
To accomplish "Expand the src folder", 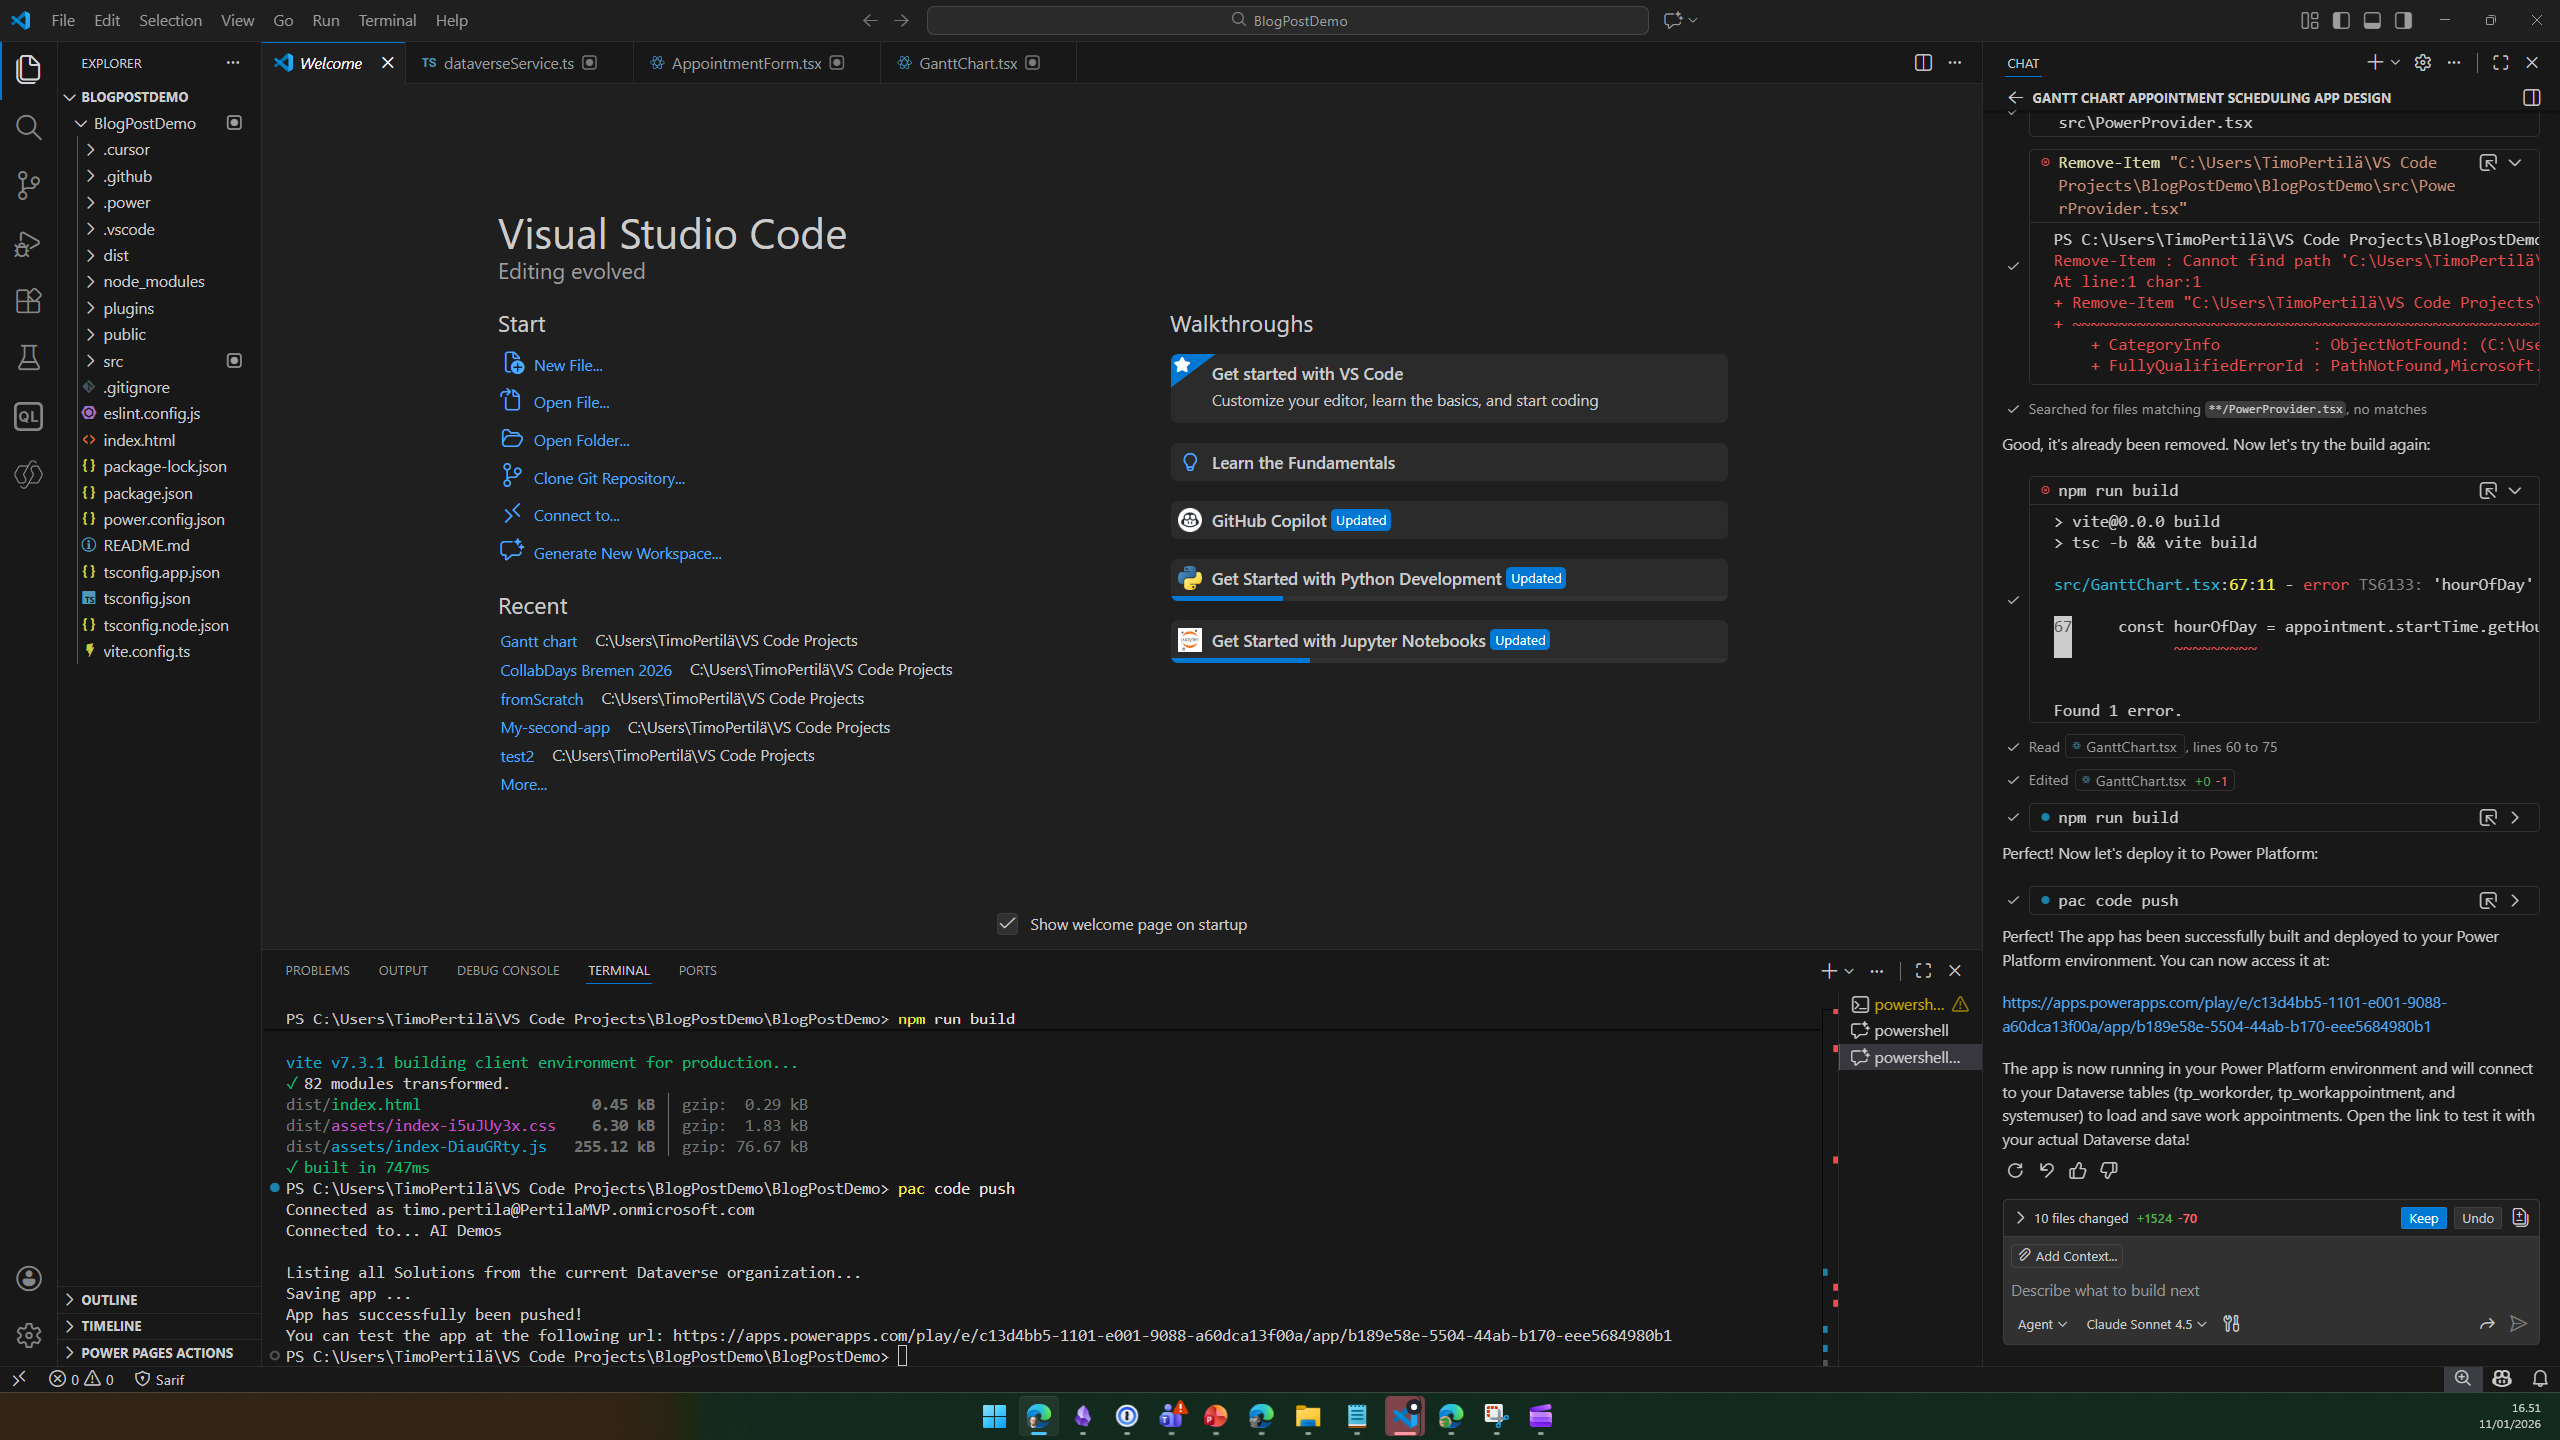I will point(113,361).
